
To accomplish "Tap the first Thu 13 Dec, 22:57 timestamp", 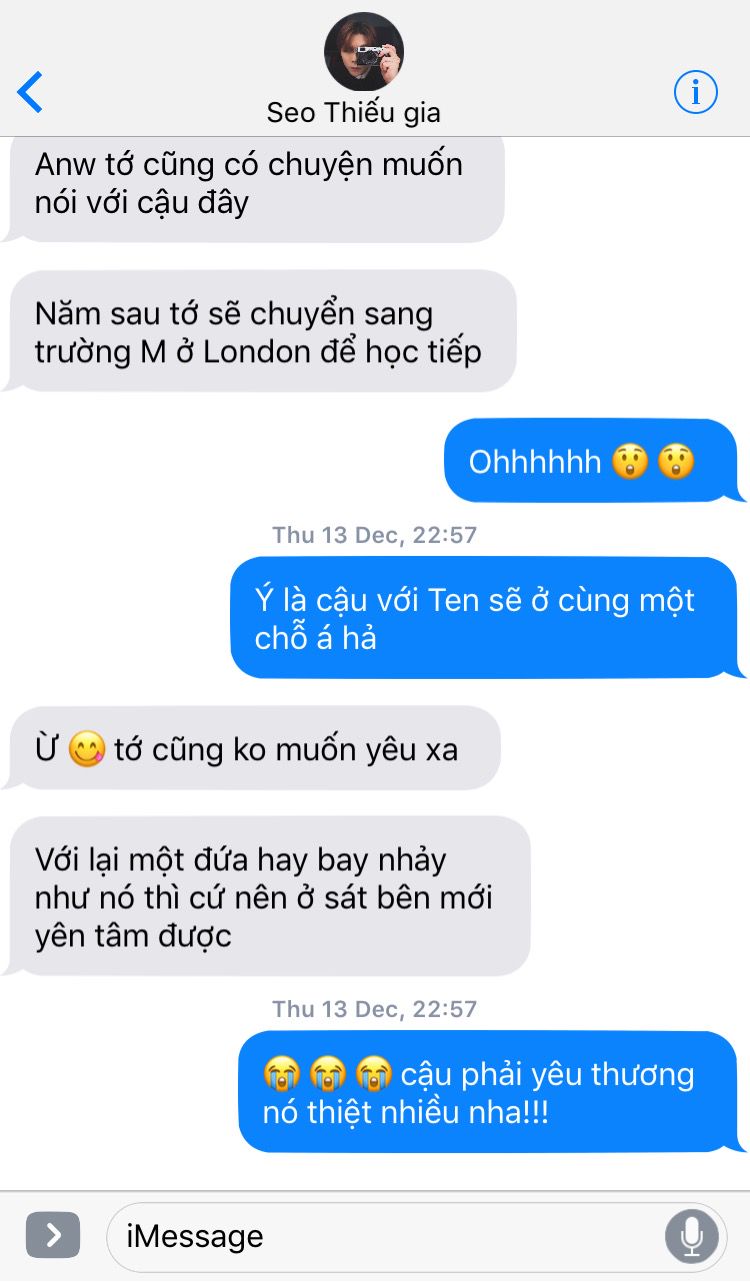I will (375, 535).
